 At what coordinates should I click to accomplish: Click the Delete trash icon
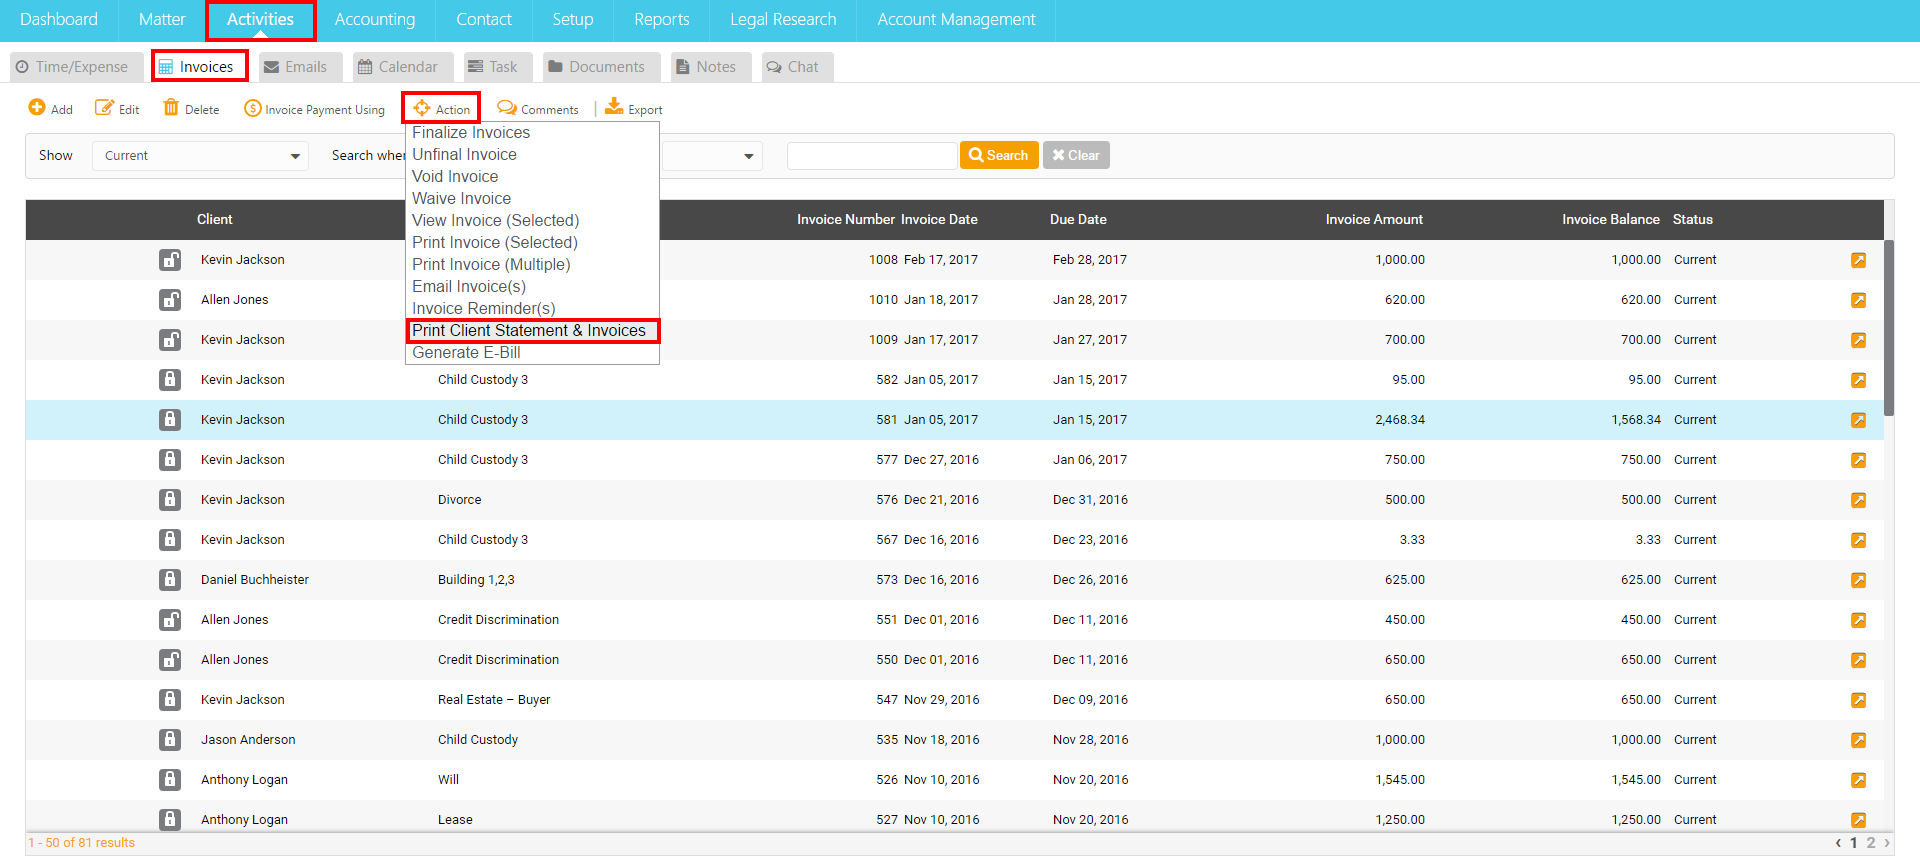coord(171,108)
